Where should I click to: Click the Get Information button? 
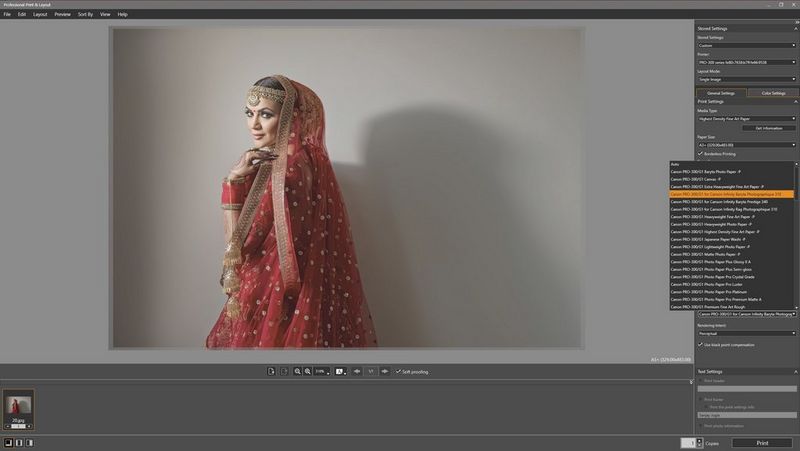769,128
